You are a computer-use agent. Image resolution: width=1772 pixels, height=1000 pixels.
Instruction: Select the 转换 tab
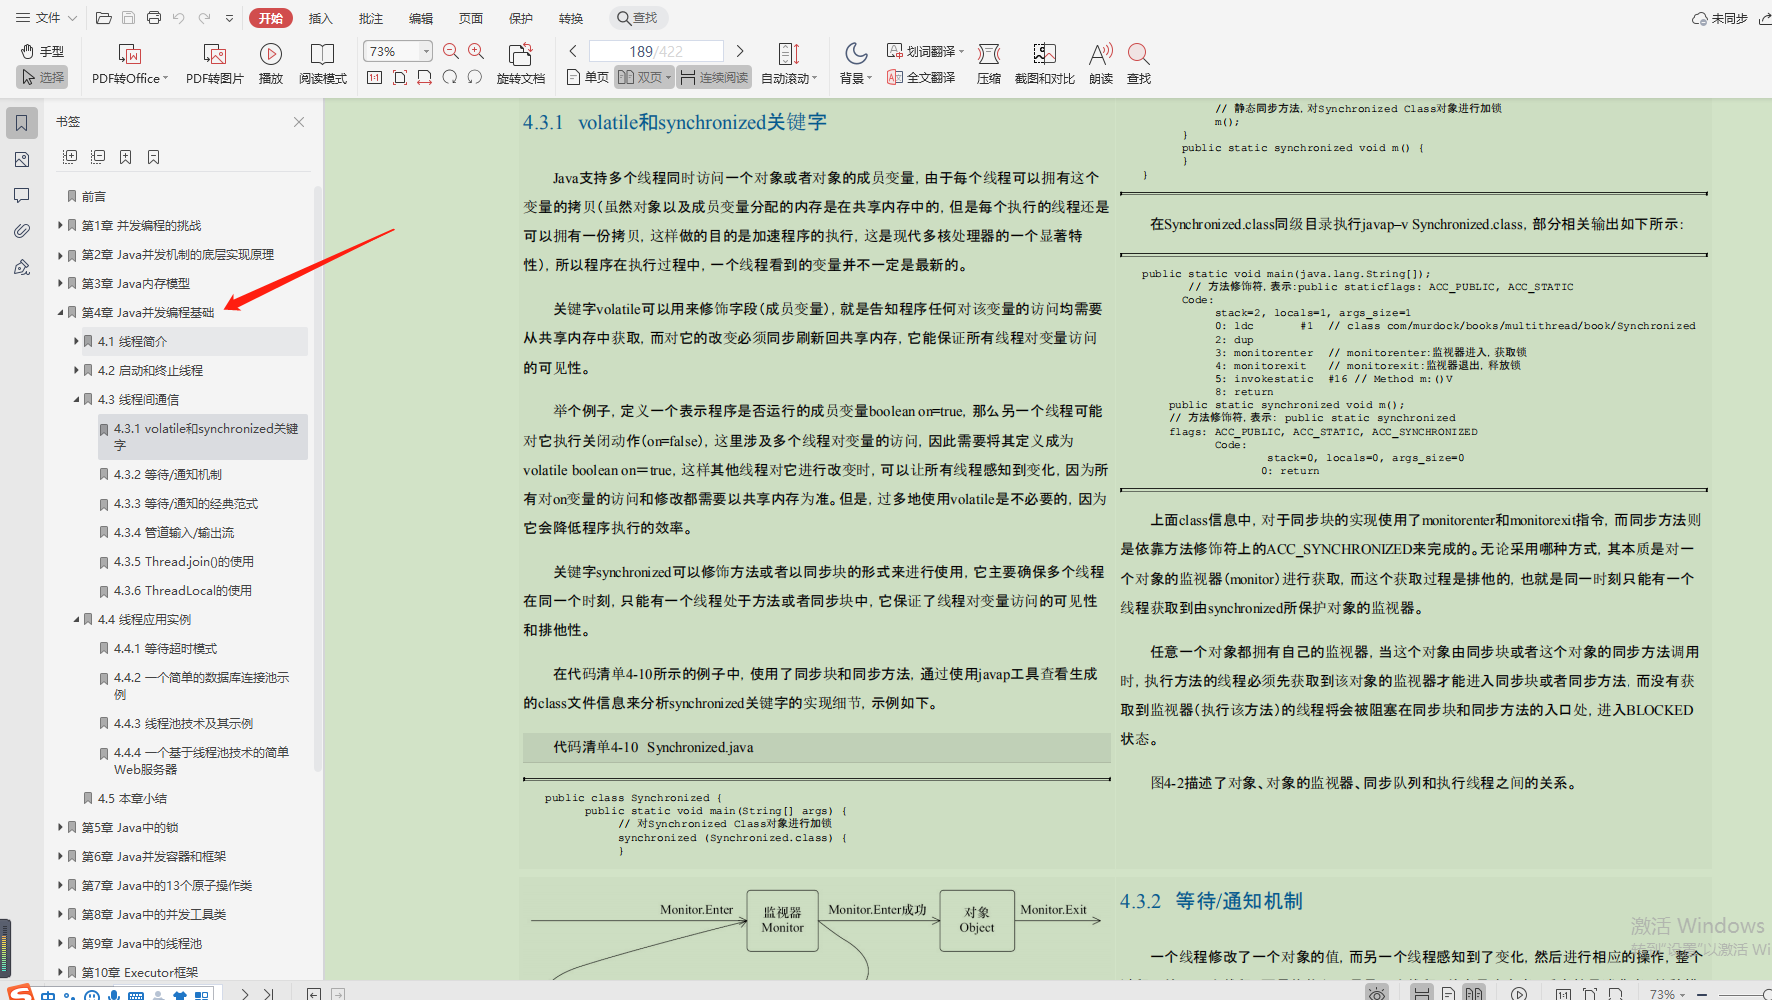coord(570,18)
